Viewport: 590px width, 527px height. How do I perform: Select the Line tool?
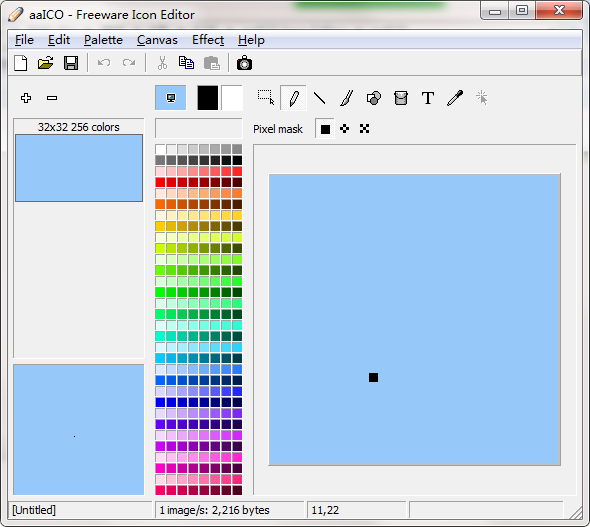coord(320,98)
